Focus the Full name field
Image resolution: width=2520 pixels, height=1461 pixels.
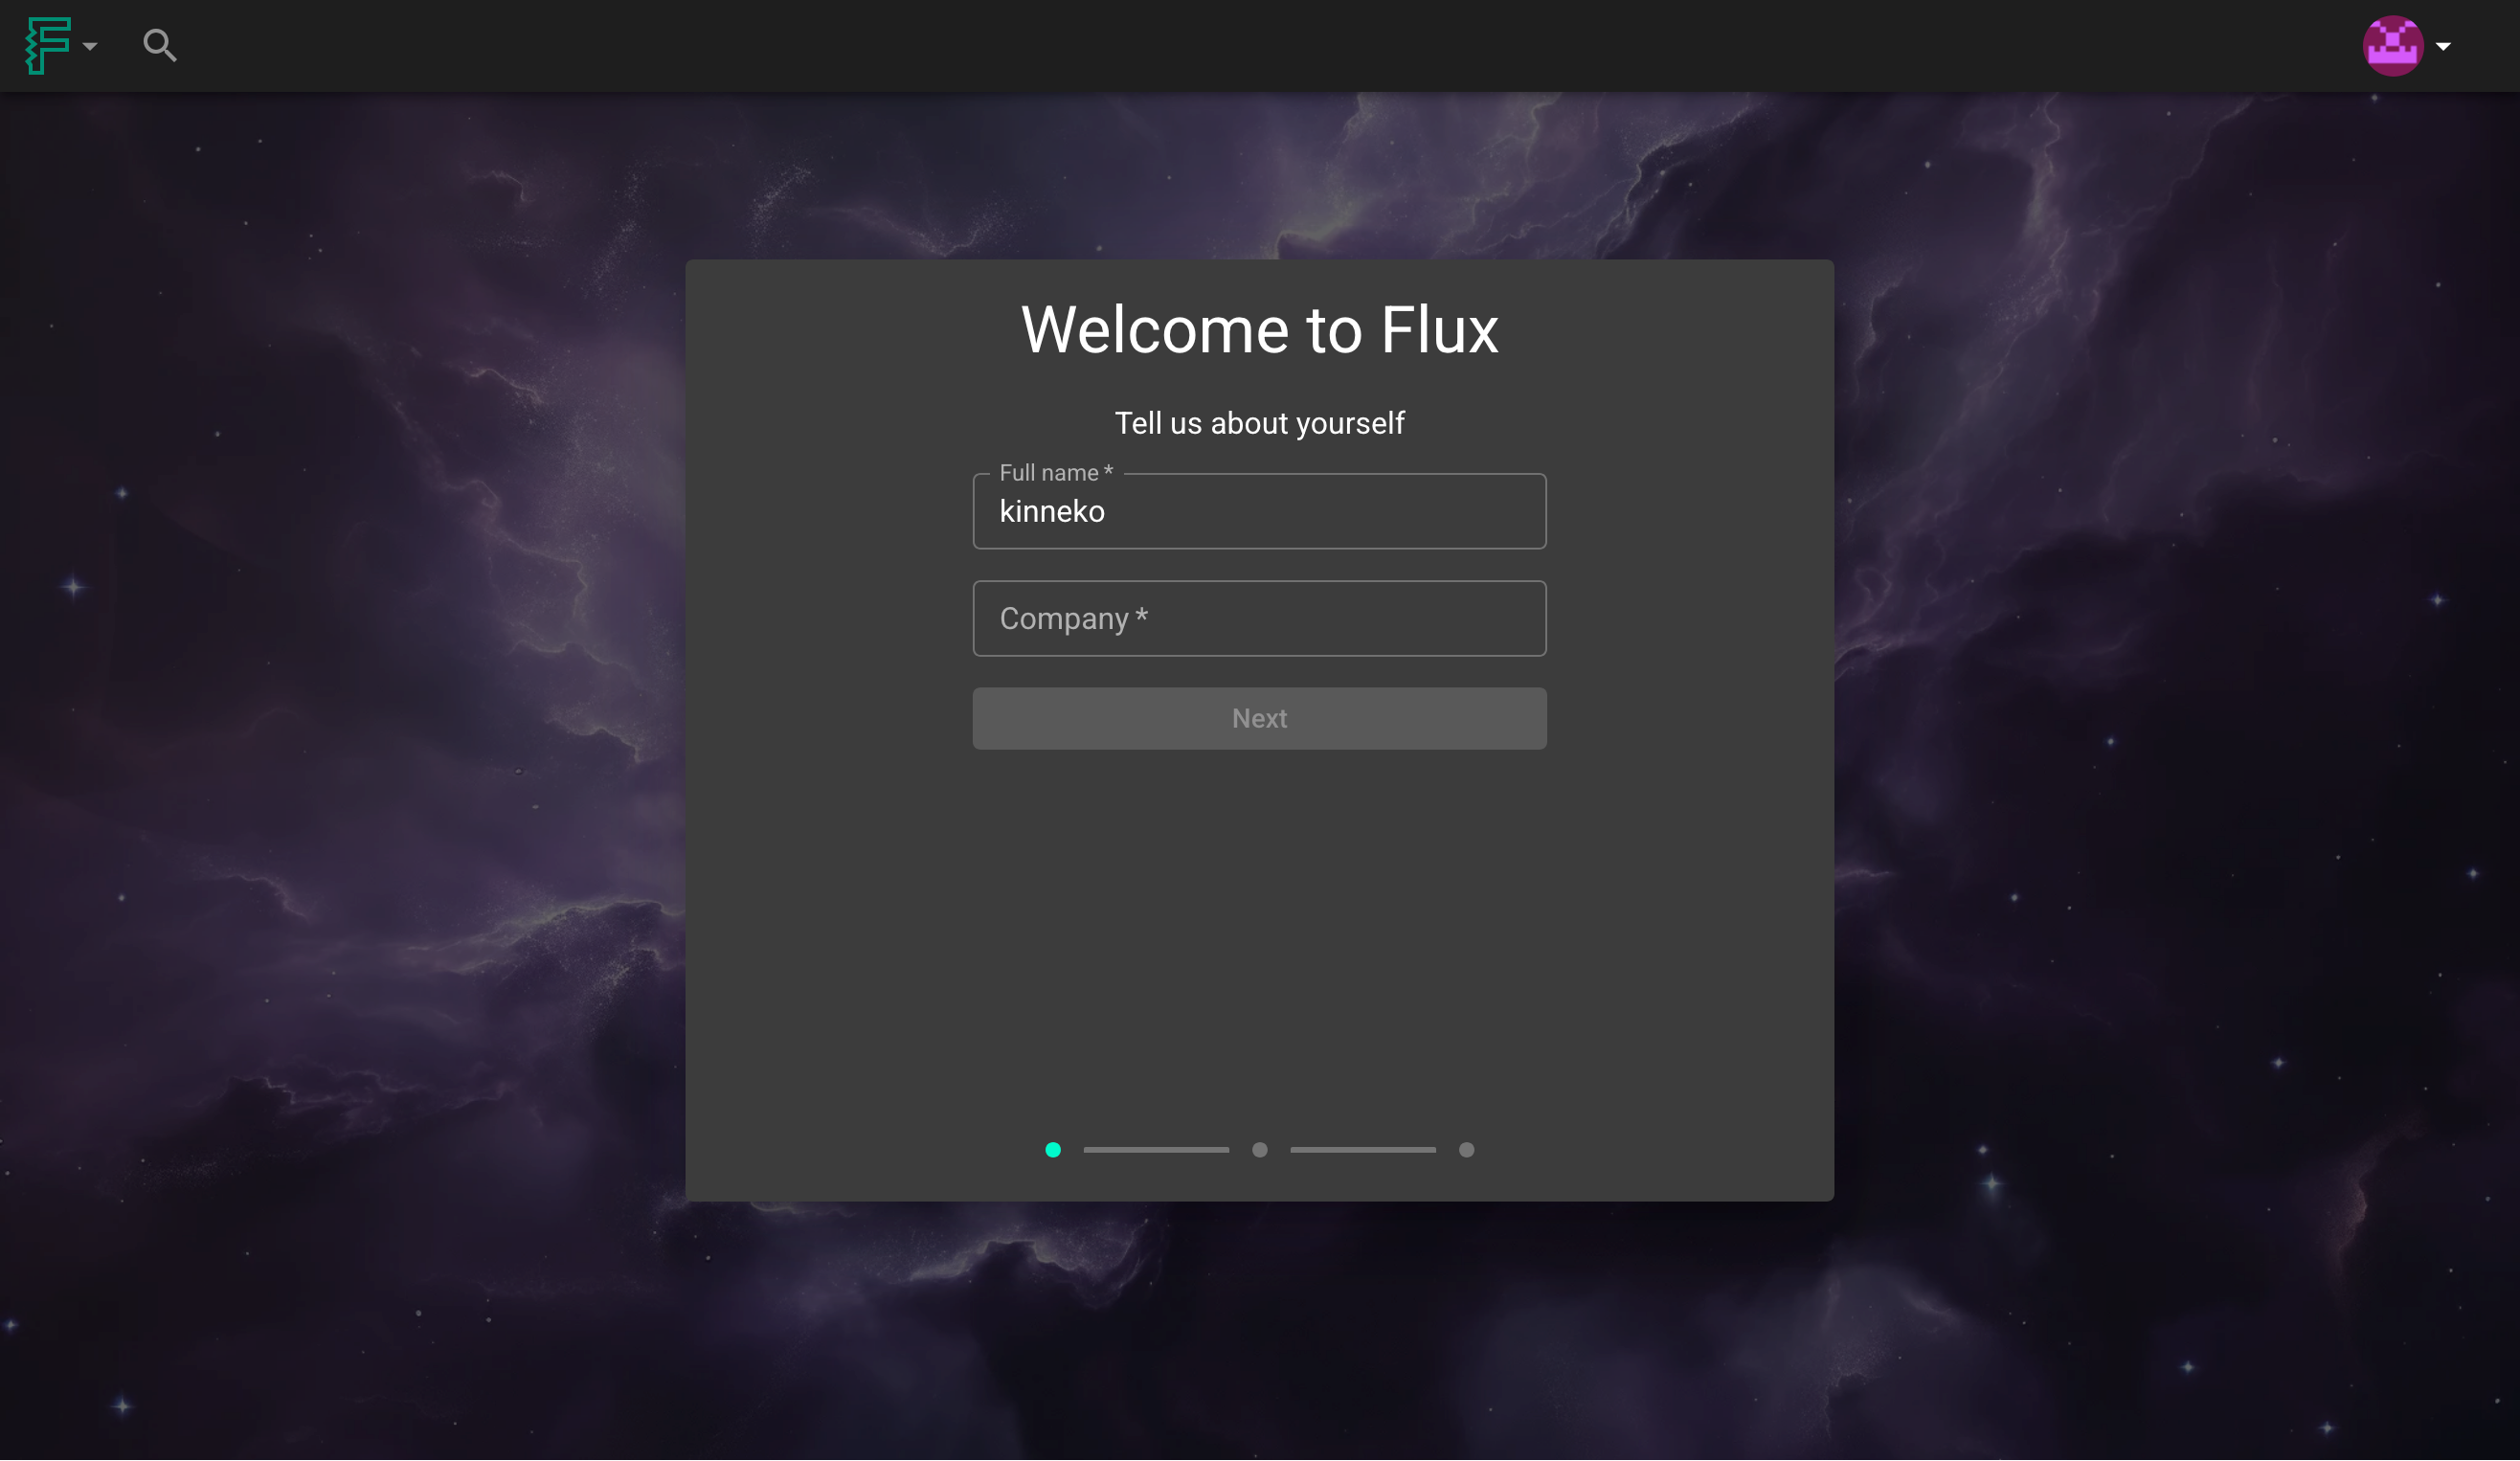click(1259, 511)
